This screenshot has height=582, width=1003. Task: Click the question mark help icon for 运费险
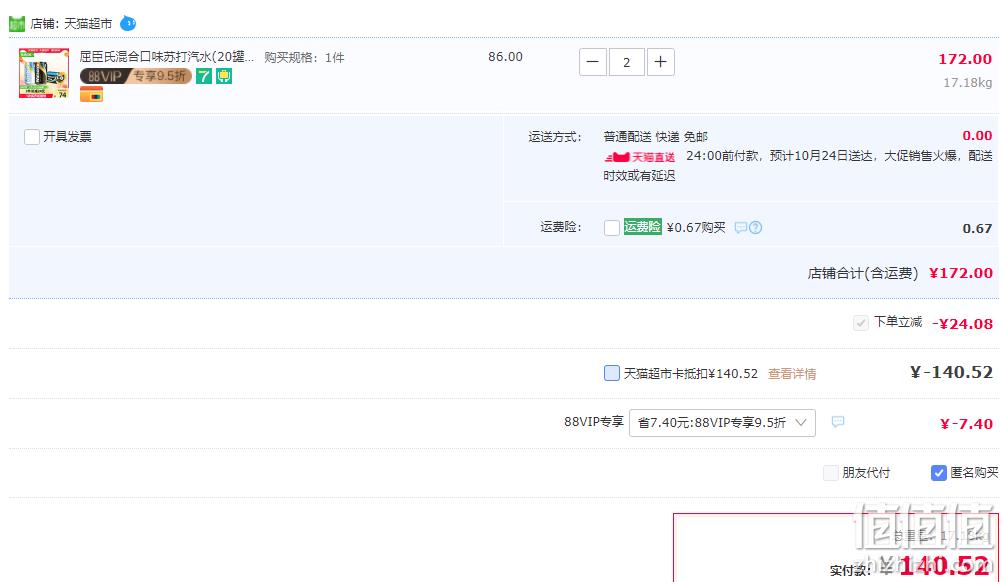[x=755, y=228]
